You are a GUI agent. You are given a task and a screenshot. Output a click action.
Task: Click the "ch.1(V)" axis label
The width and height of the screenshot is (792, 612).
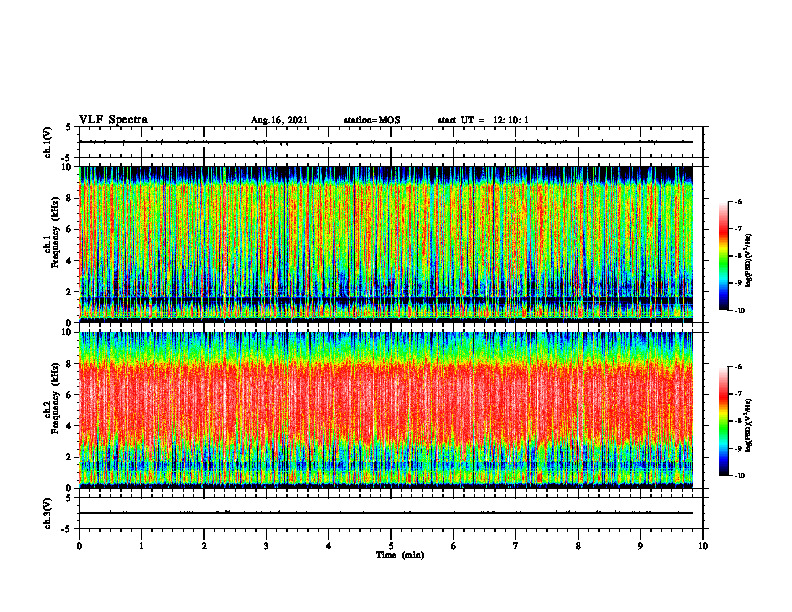click(x=48, y=142)
